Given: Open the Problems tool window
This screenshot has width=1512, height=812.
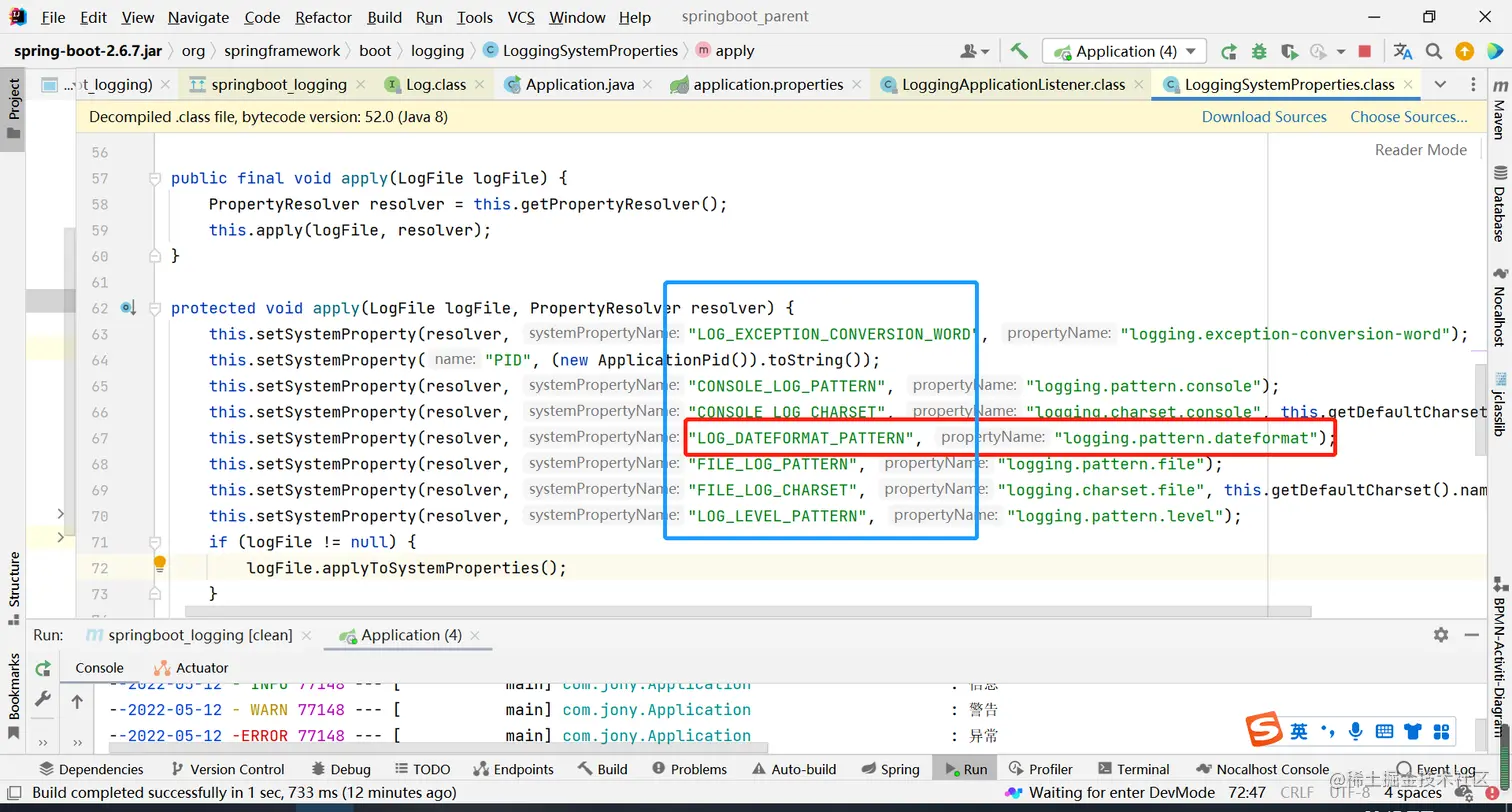Looking at the screenshot, I should (x=689, y=769).
